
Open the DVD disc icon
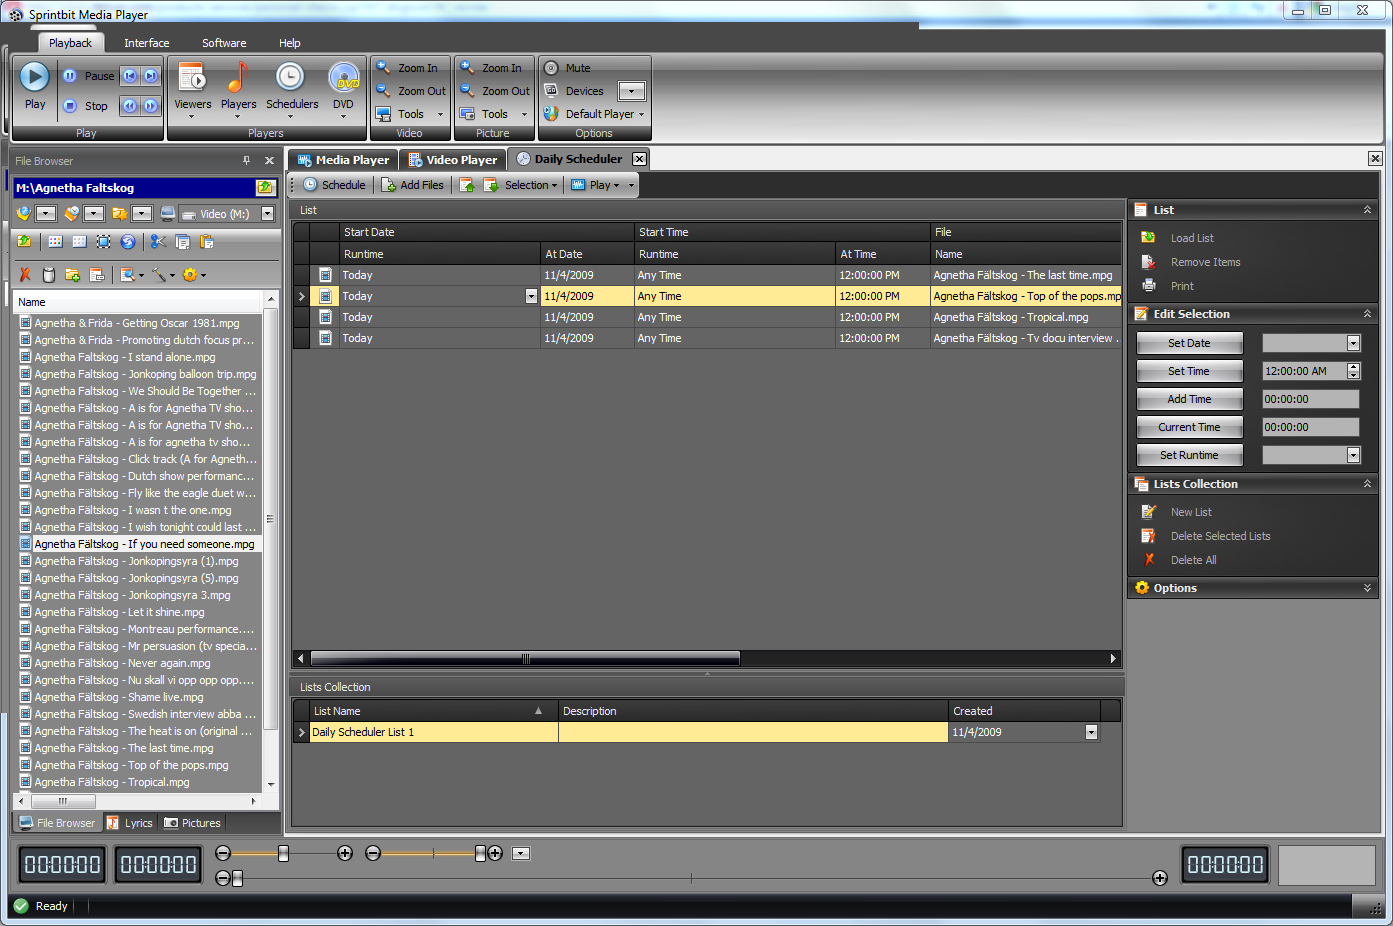click(343, 77)
